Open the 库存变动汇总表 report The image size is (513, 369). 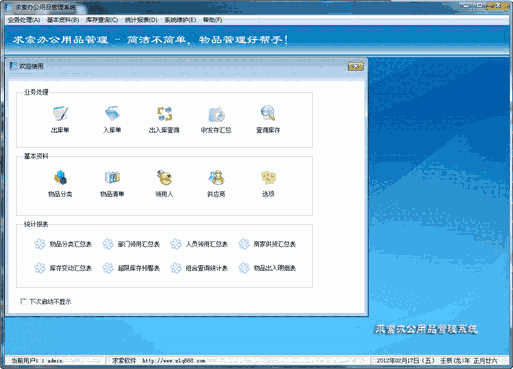pos(63,268)
